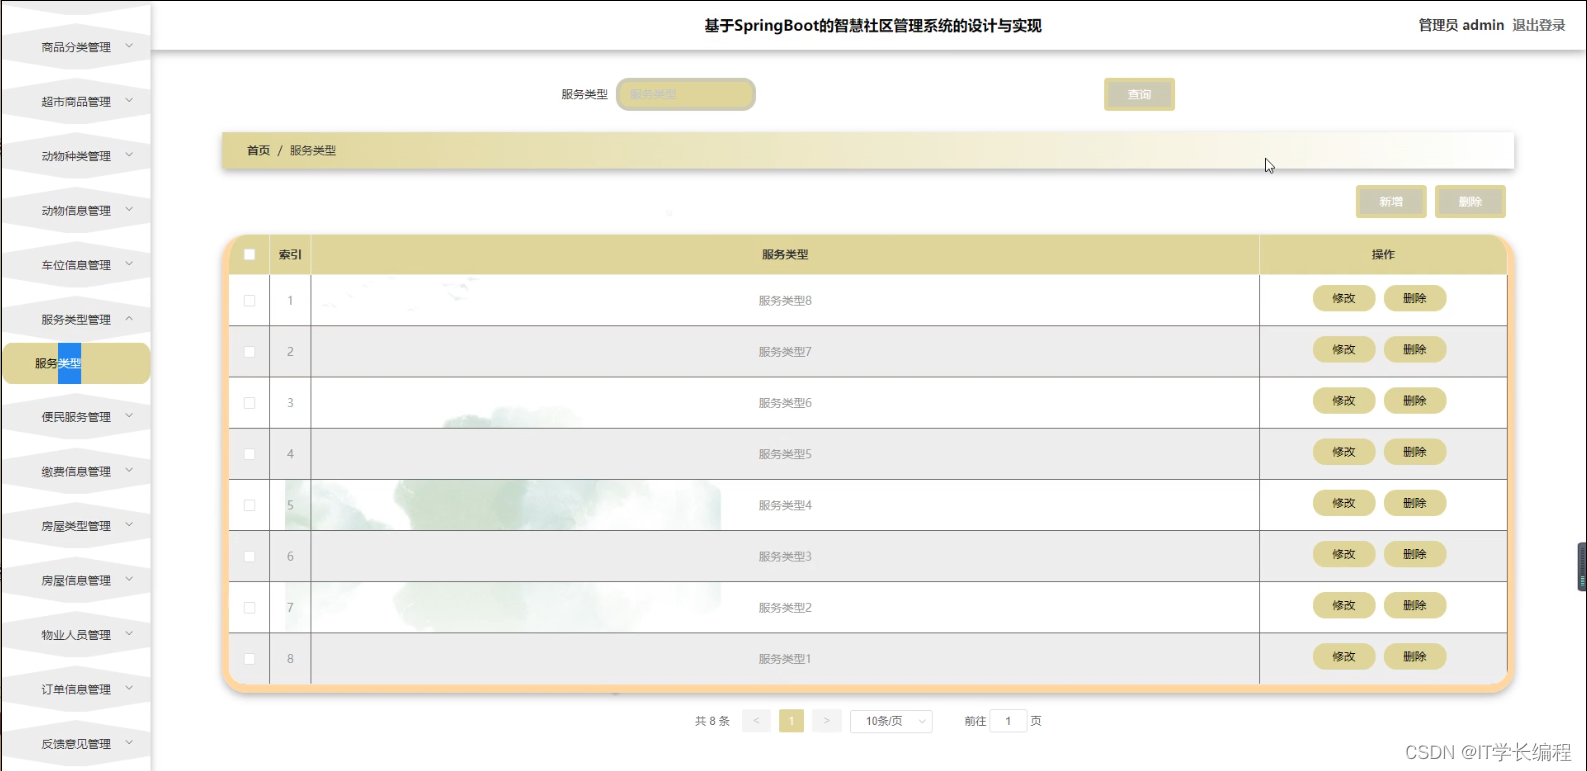
Task: Expand 房屋信息管理 sidebar menu
Action: 76,580
